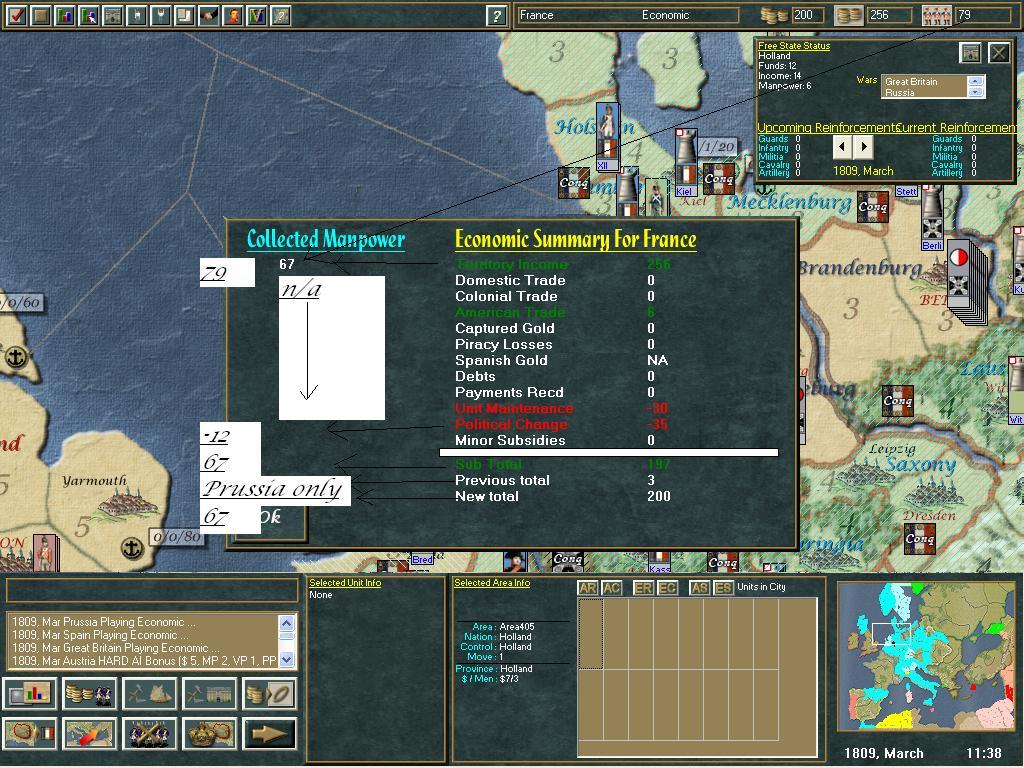Viewport: 1024px width, 768px height.
Task: Click the Conq marker in Mecklenburg
Action: click(872, 206)
